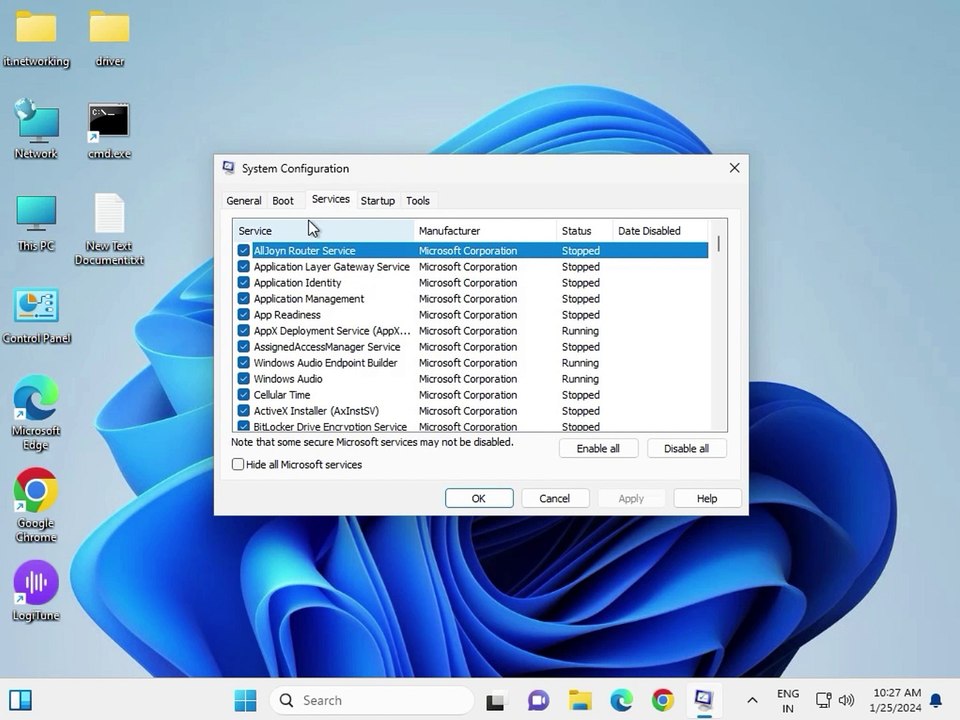Open the clock showing 10:27 AM
This screenshot has height=720, width=960.
click(896, 700)
